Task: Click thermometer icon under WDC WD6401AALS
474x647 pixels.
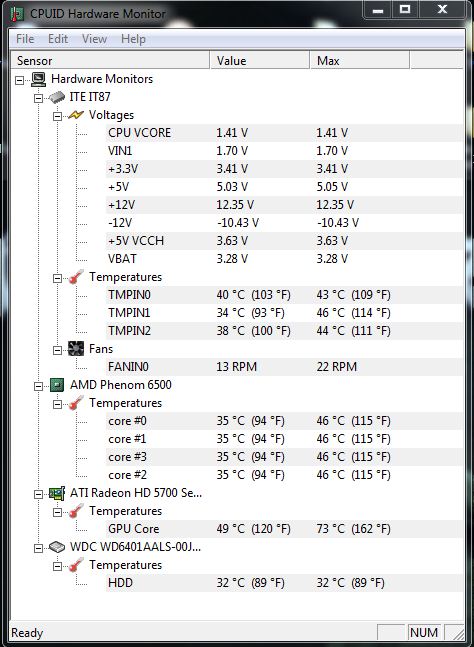Action: (76, 565)
